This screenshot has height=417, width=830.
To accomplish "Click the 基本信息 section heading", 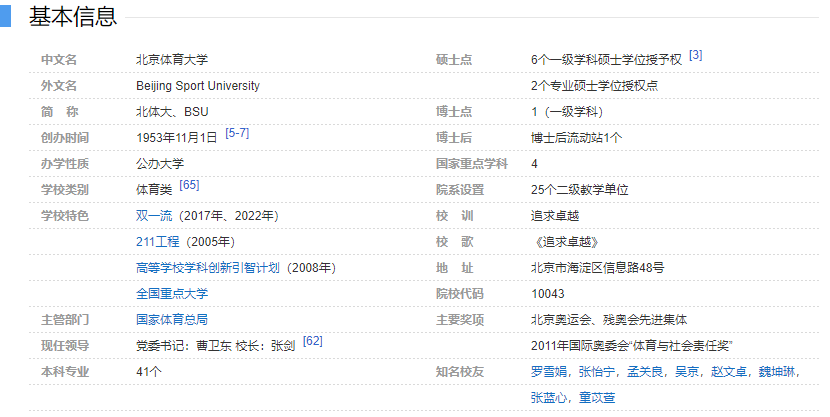I will pos(73,17).
